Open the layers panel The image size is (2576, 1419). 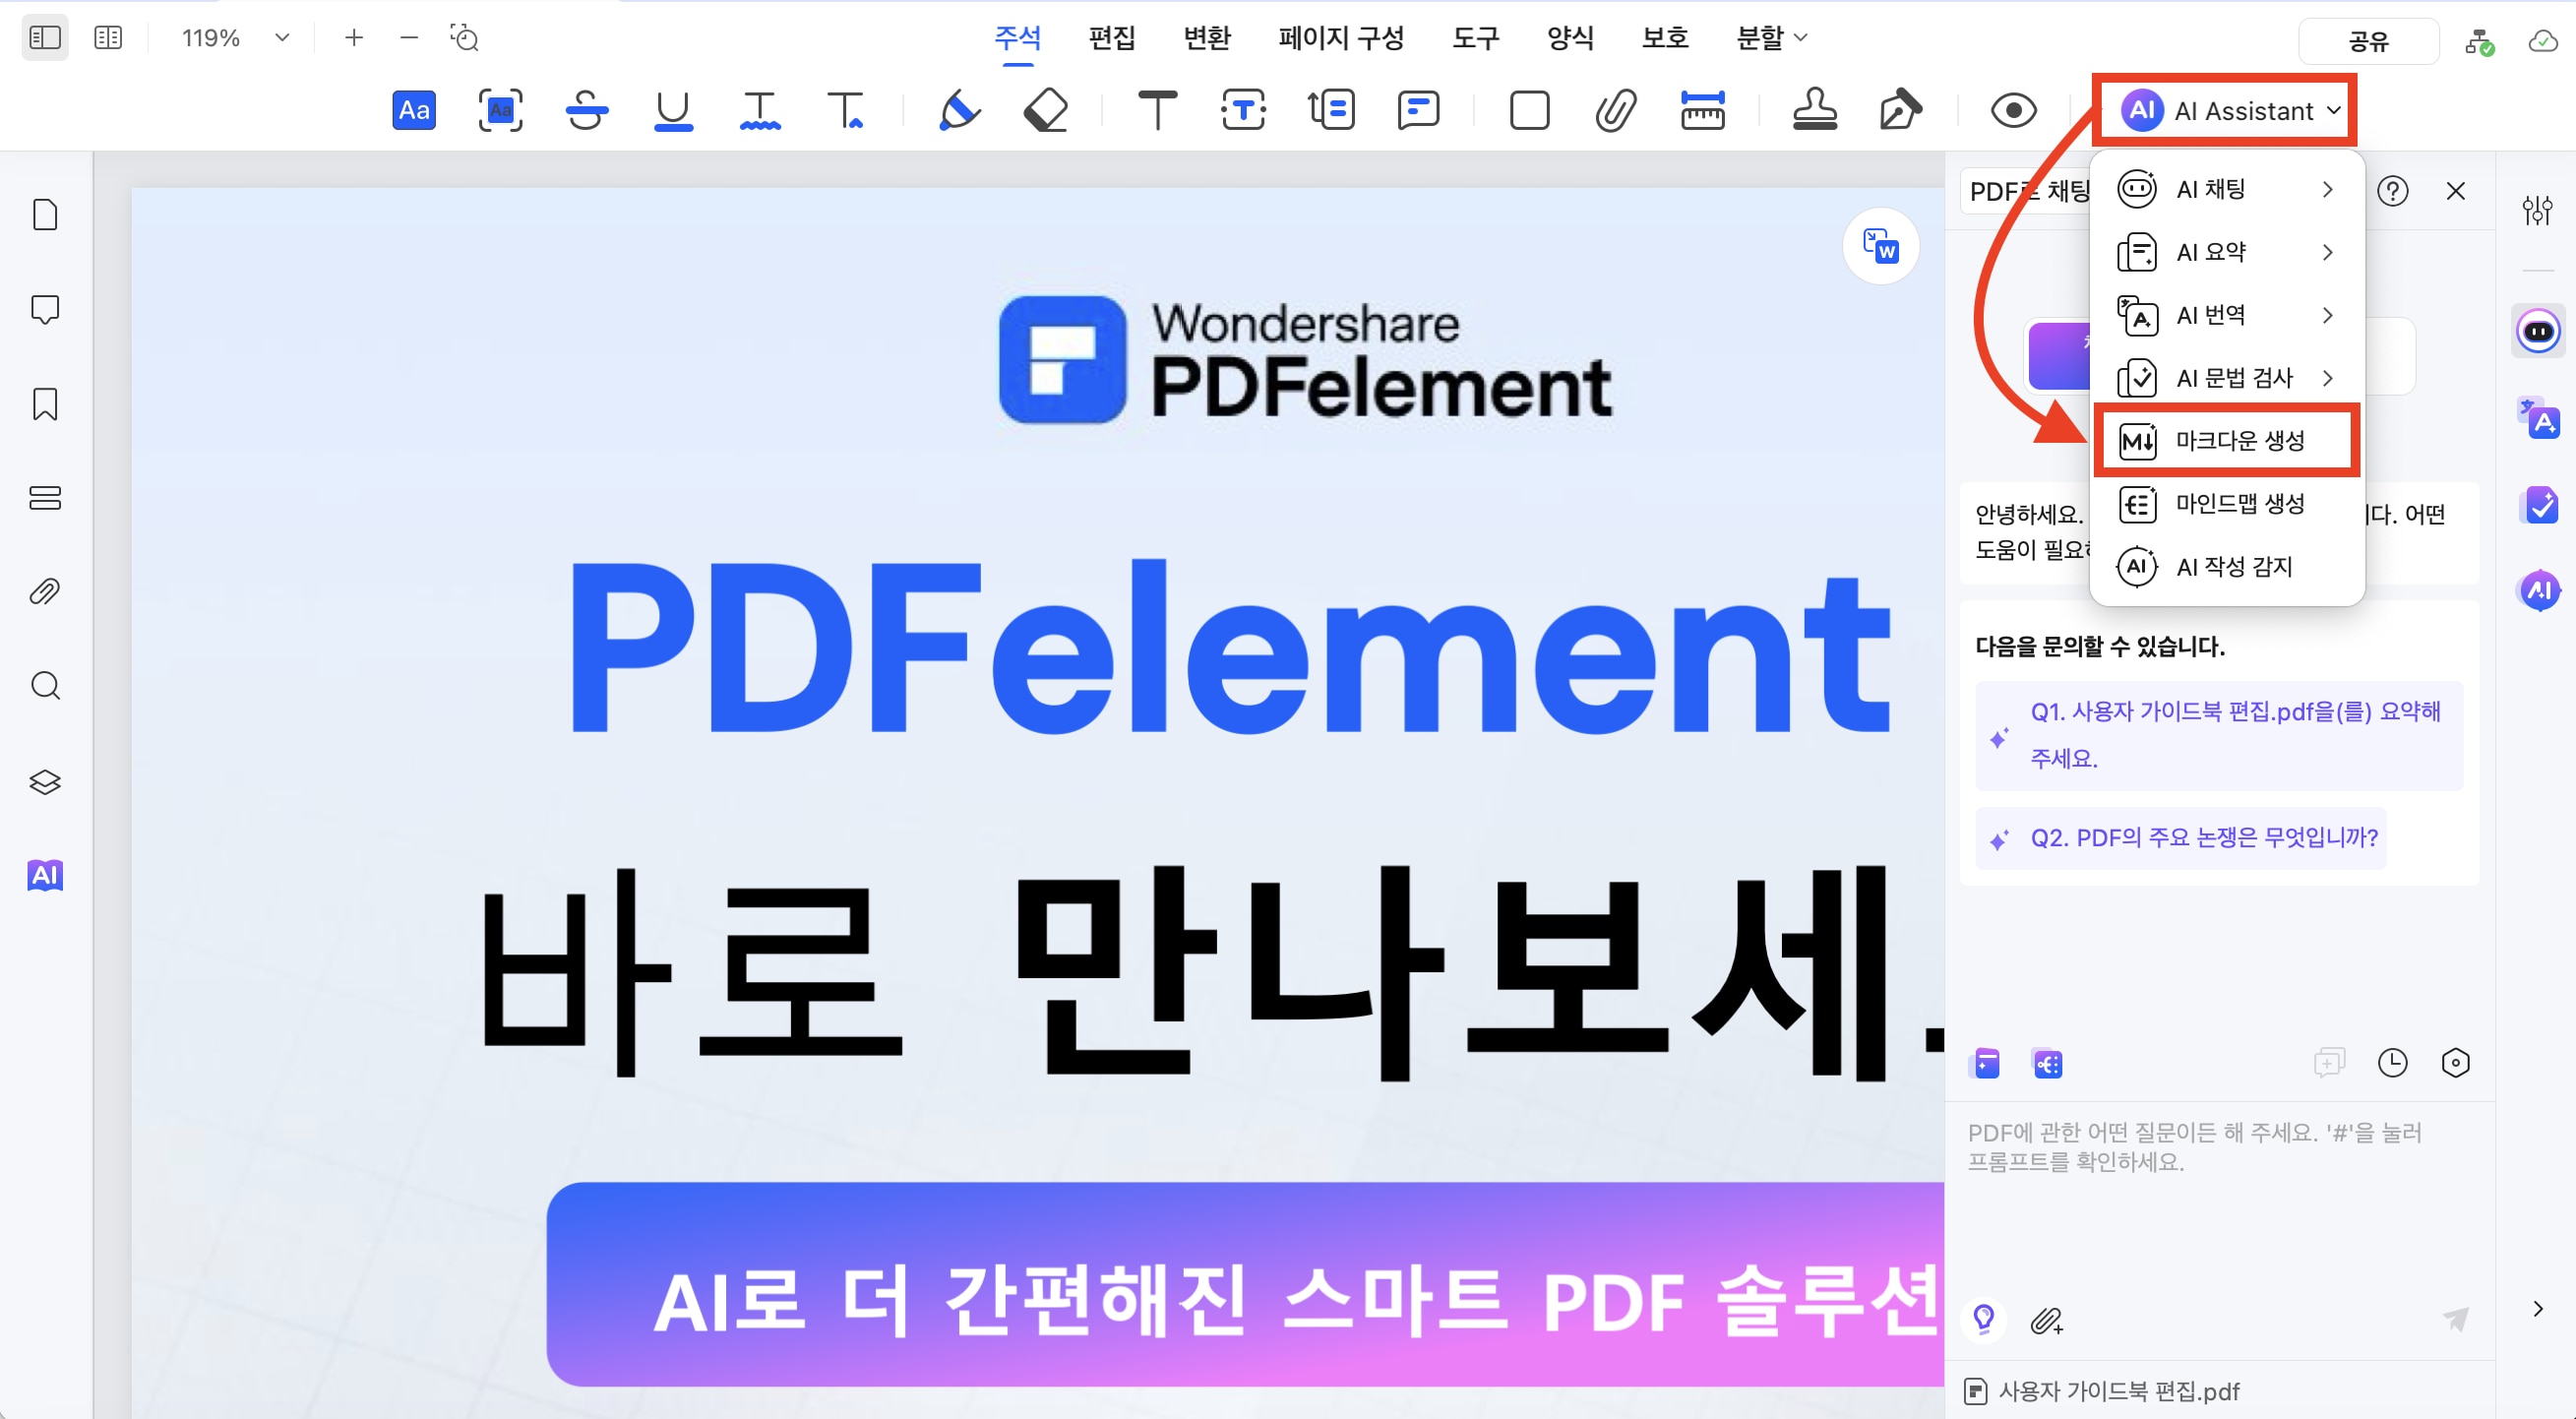pos(45,781)
